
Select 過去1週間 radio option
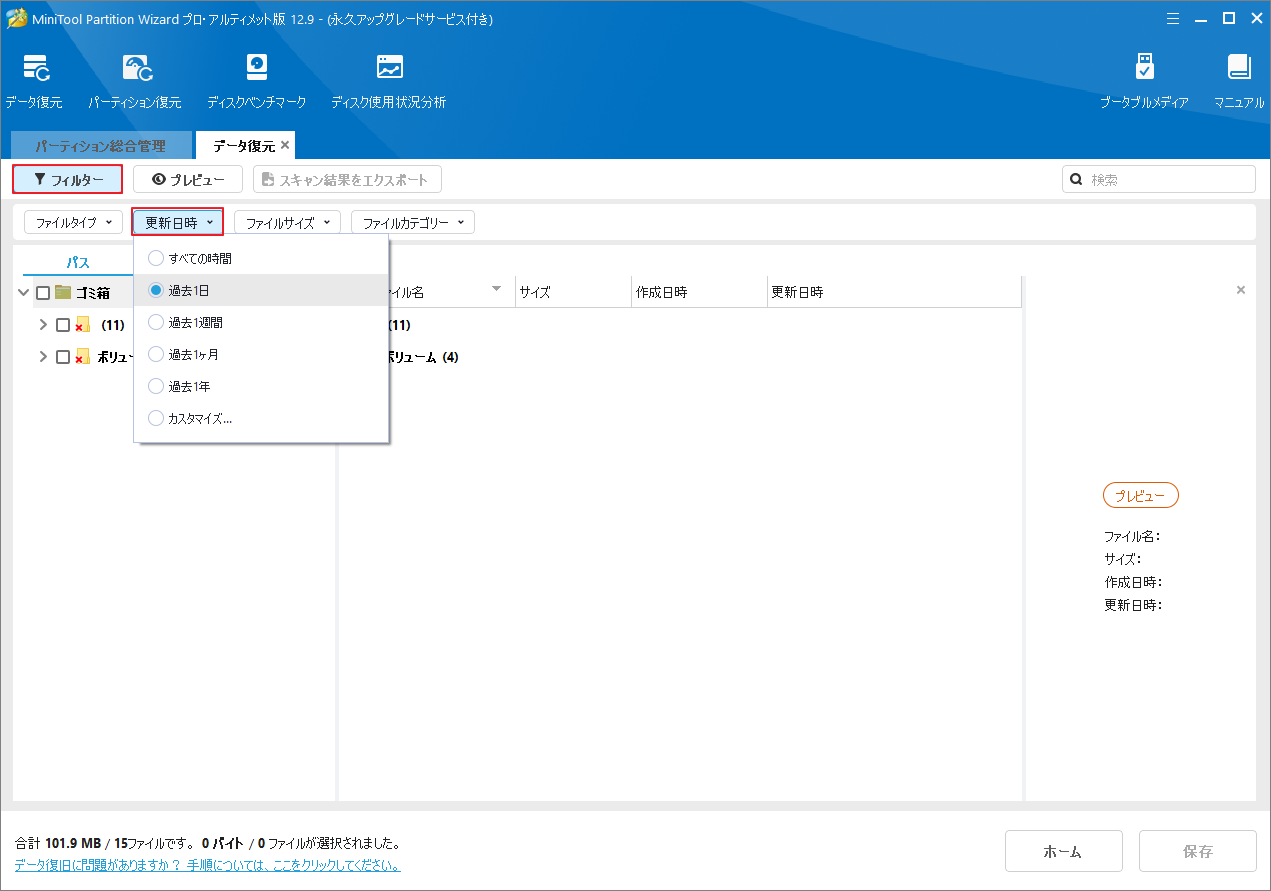click(156, 322)
